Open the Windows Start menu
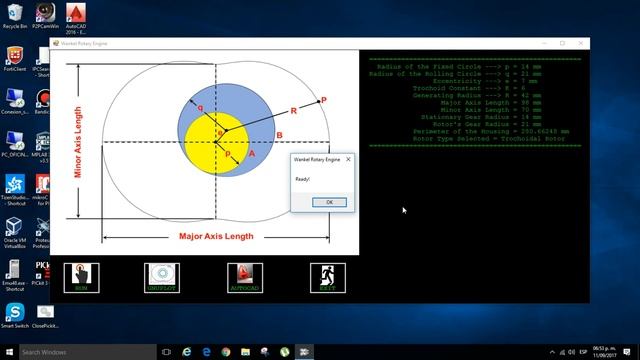This screenshot has width=640, height=360. point(9,352)
